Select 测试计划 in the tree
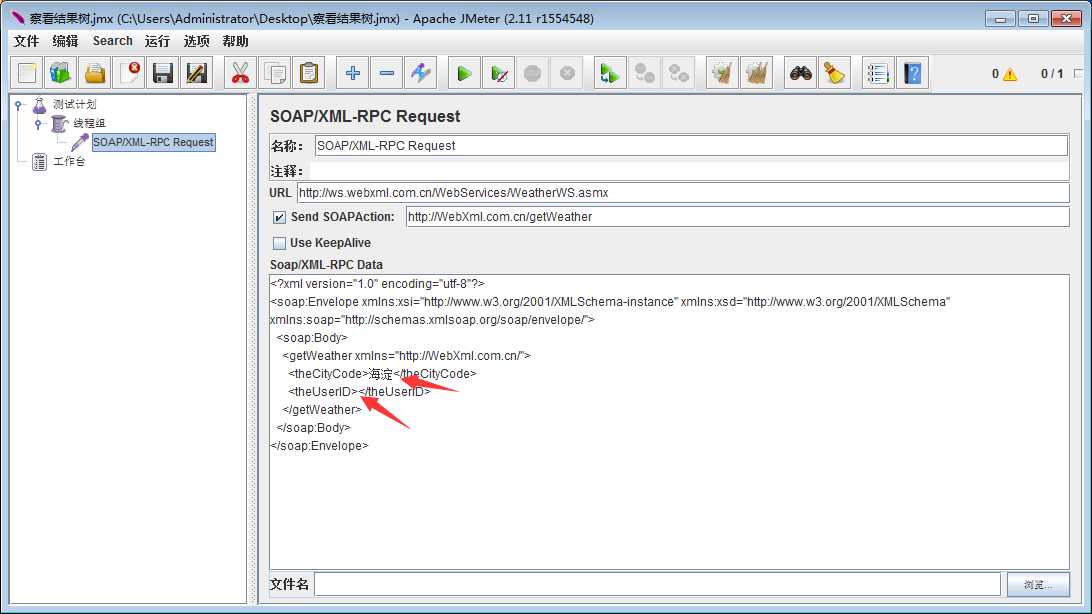The height and width of the screenshot is (614, 1092). click(75, 104)
